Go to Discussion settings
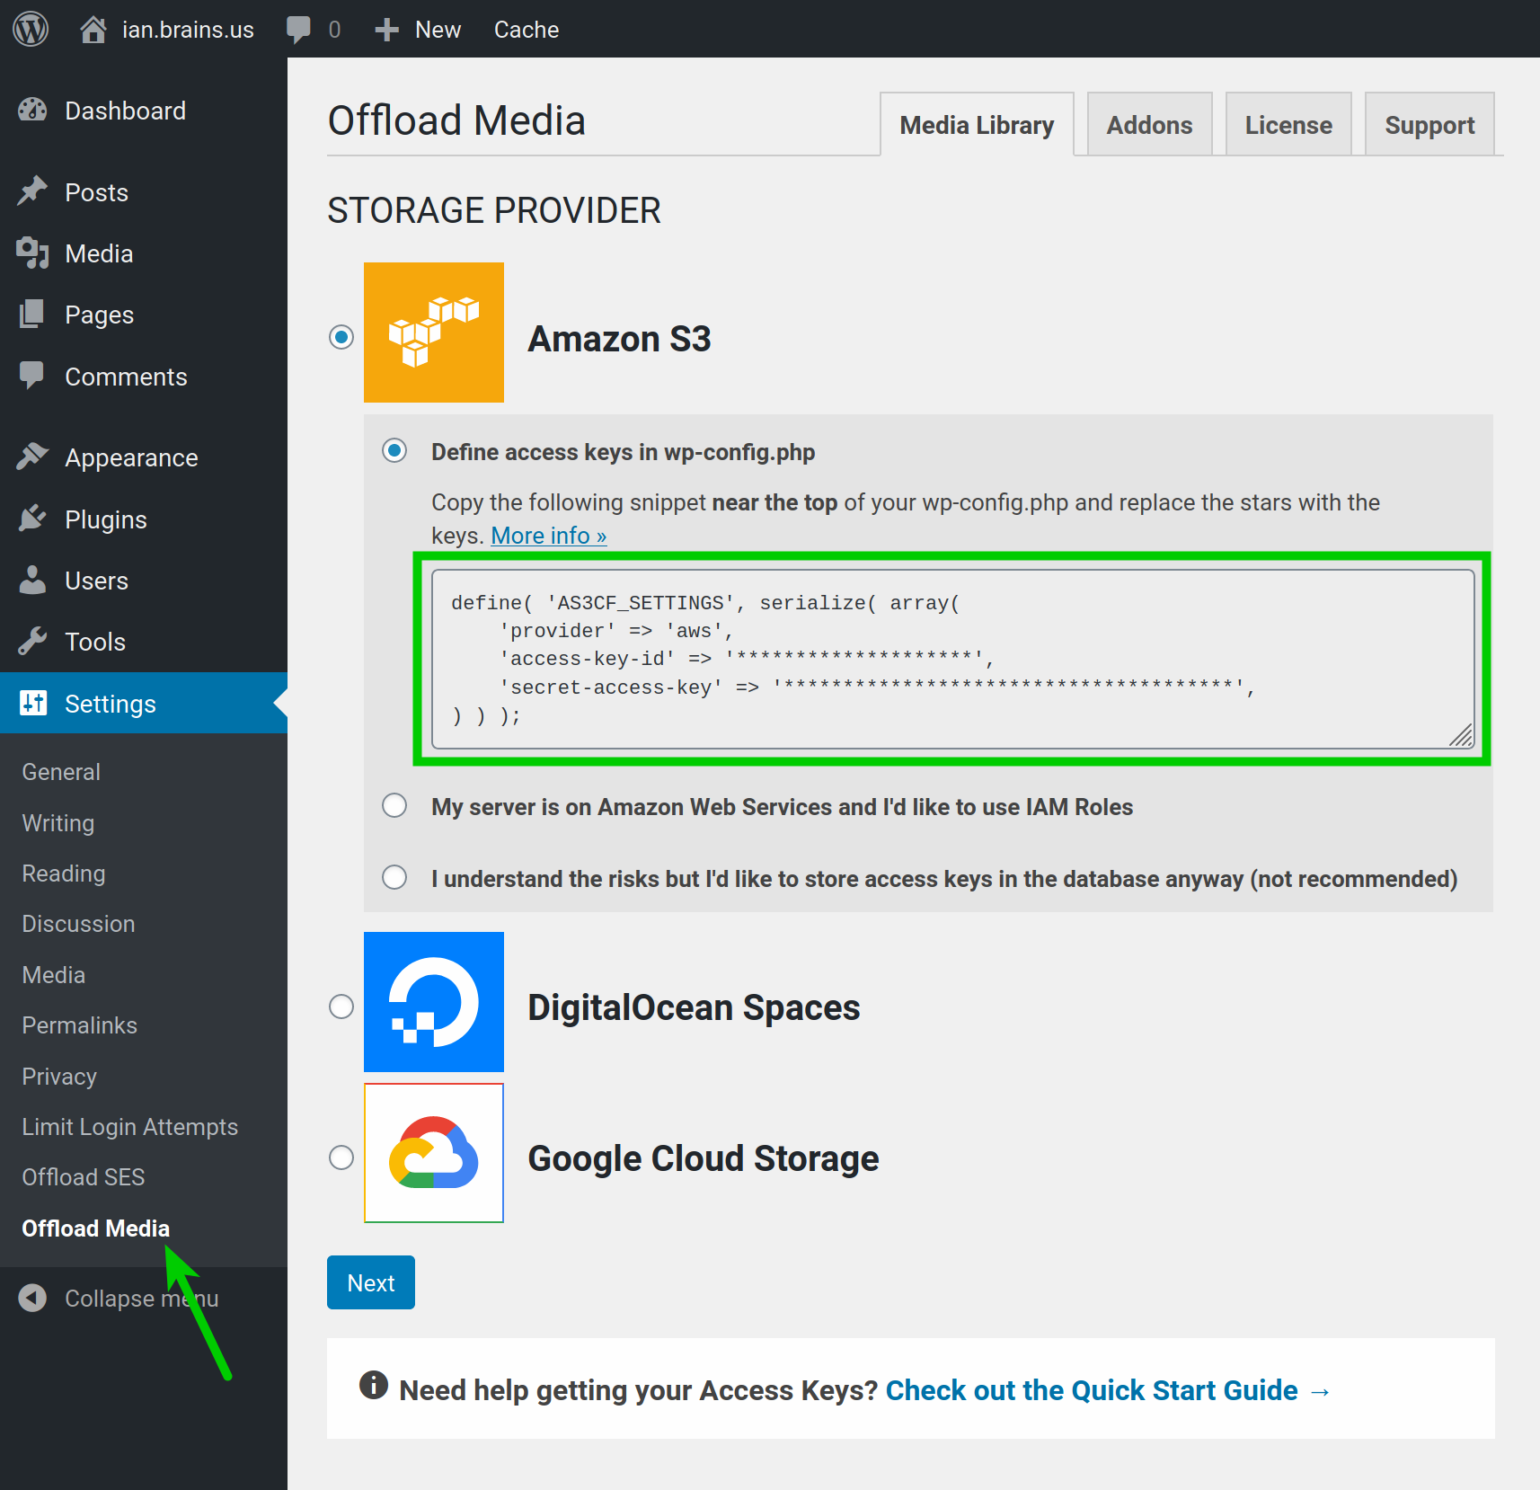The width and height of the screenshot is (1540, 1490). tap(78, 924)
